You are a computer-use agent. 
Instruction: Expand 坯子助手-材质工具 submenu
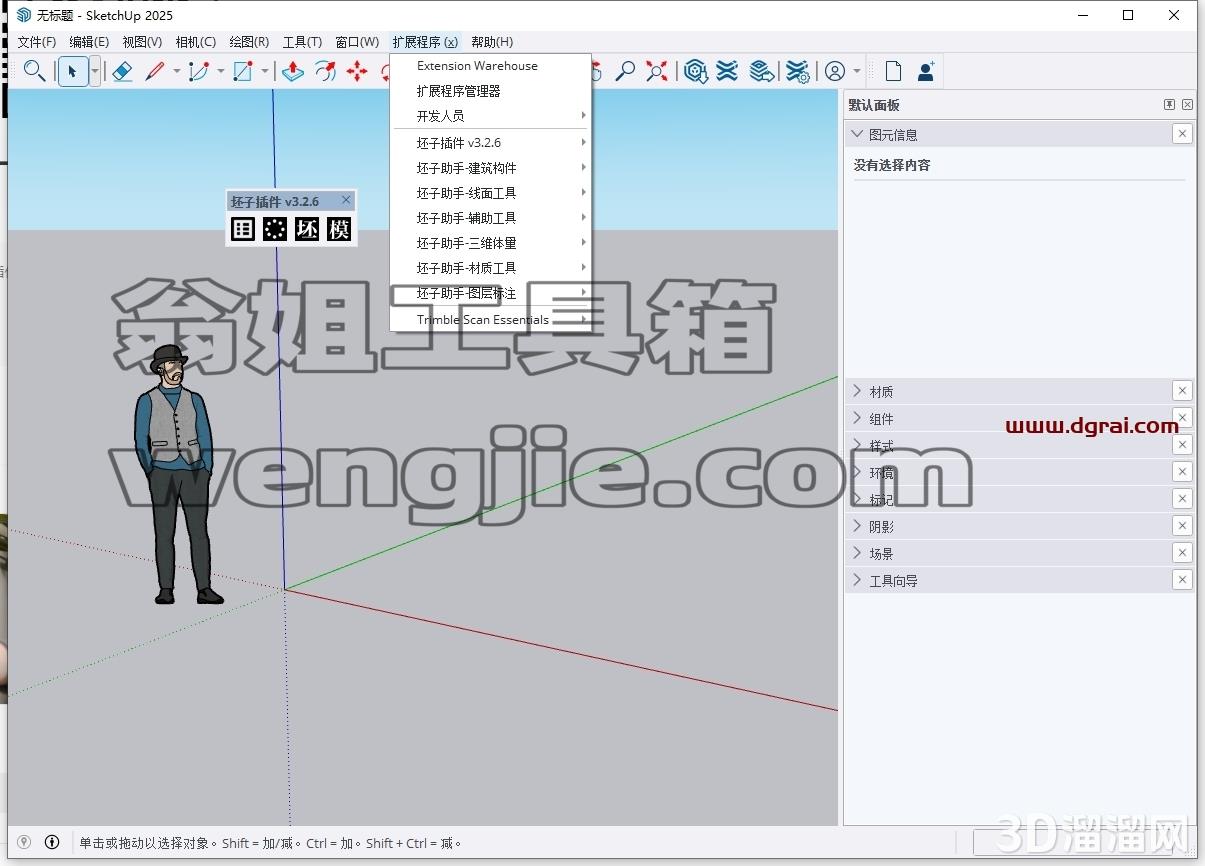pos(491,268)
